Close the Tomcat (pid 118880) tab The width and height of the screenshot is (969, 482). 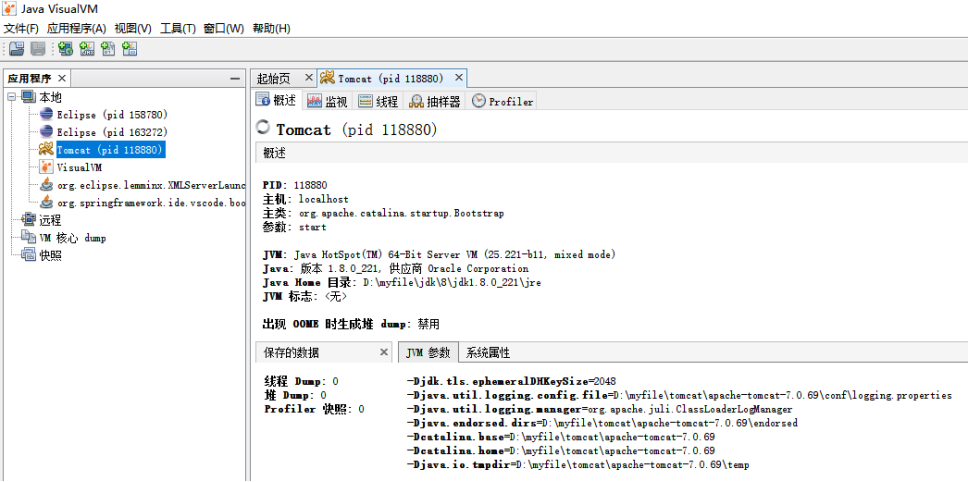coord(459,78)
